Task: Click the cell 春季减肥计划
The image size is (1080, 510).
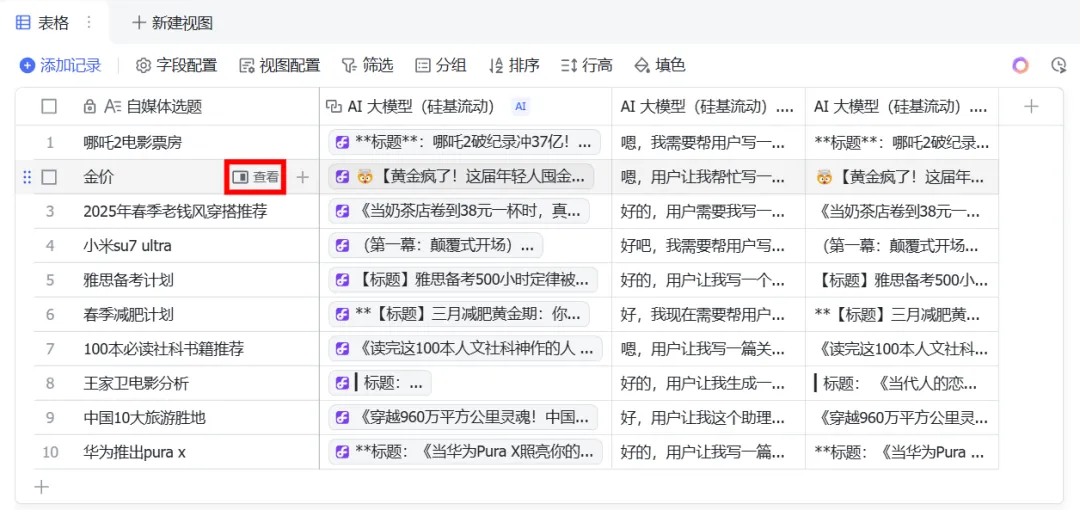Action: pos(128,315)
